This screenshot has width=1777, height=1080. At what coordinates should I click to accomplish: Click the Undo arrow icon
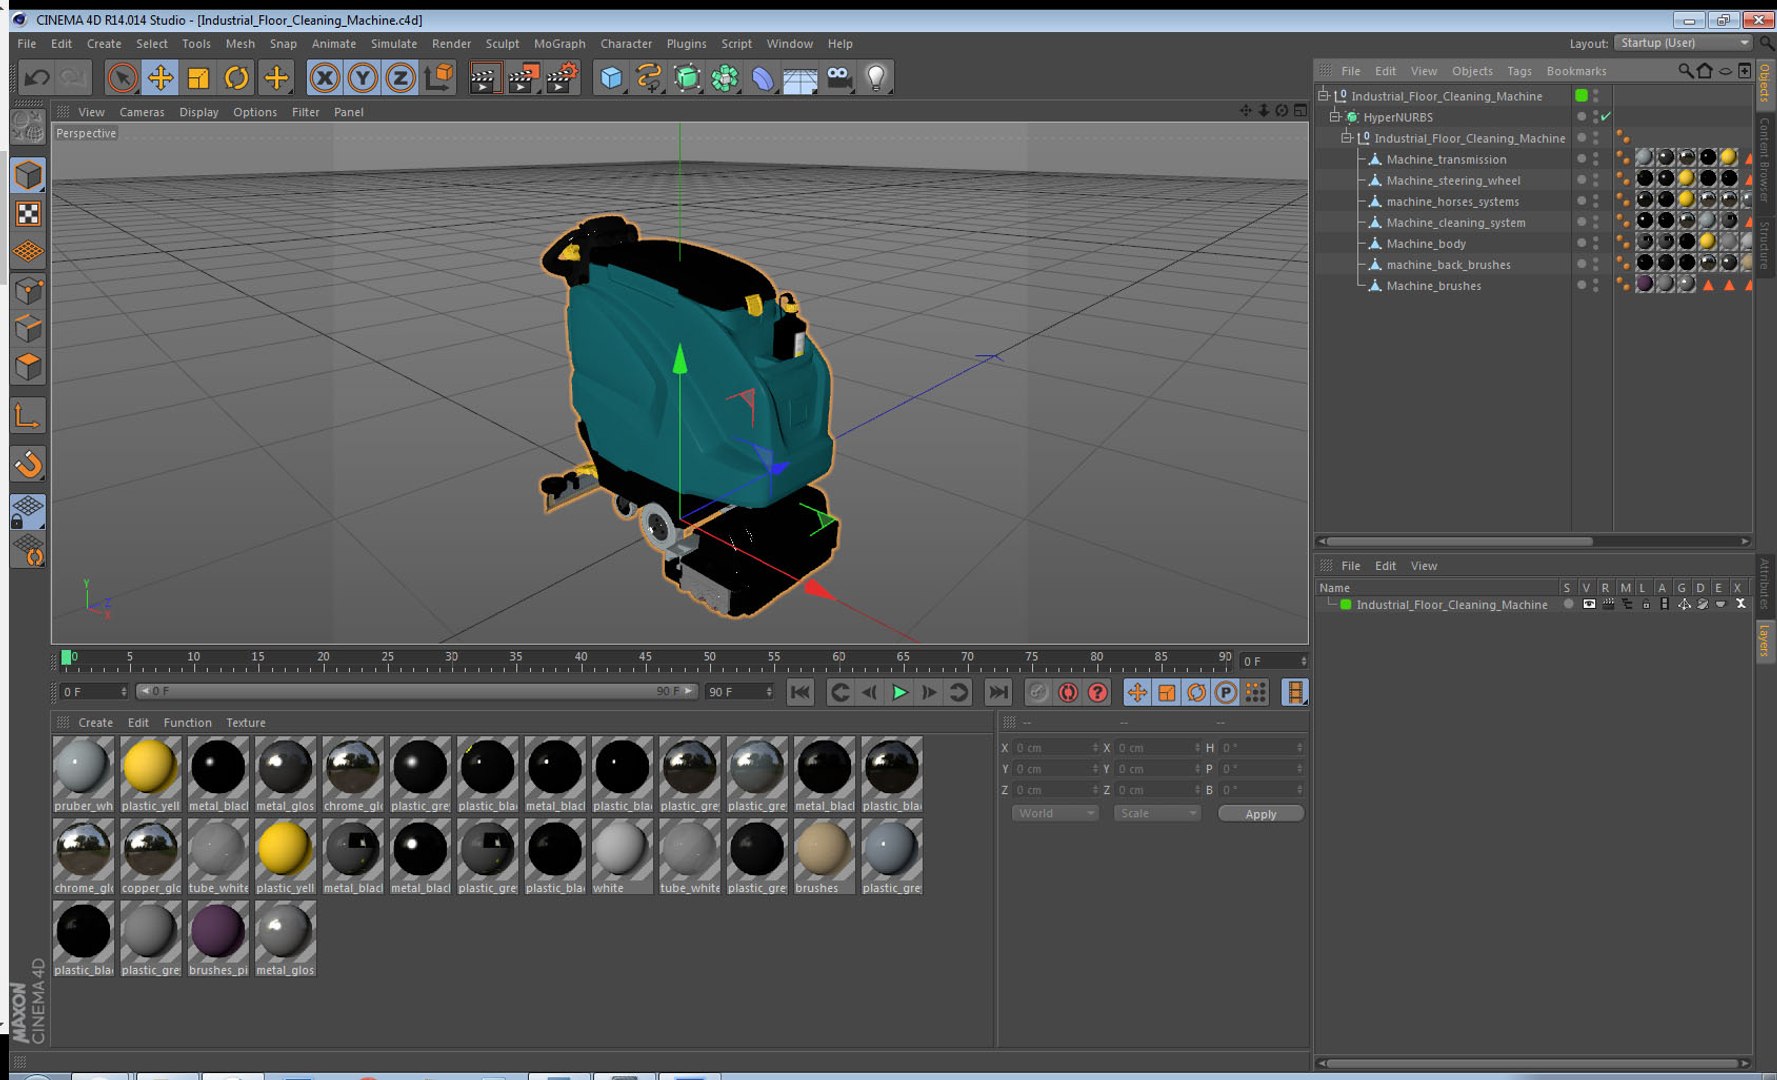(37, 78)
